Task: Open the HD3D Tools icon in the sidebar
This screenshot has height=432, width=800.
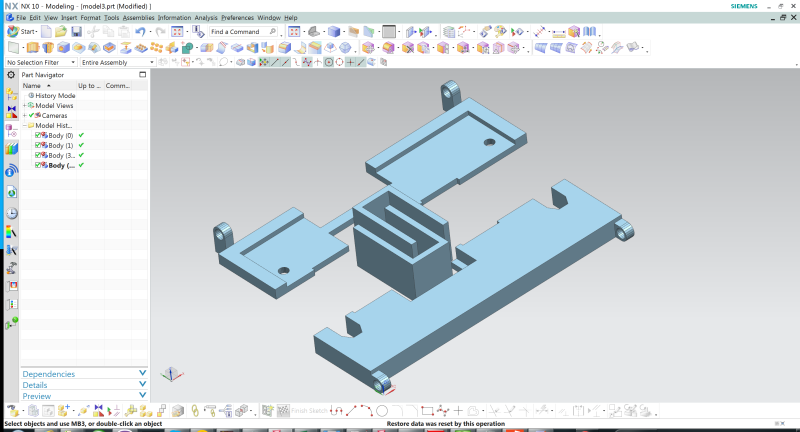Action: tap(11, 170)
